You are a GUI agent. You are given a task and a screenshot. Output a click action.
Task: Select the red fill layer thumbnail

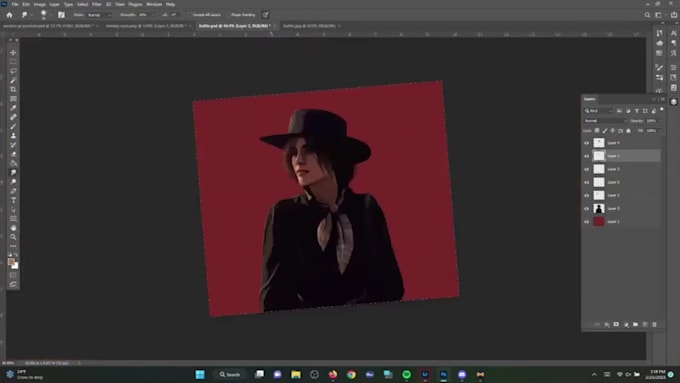coord(599,222)
